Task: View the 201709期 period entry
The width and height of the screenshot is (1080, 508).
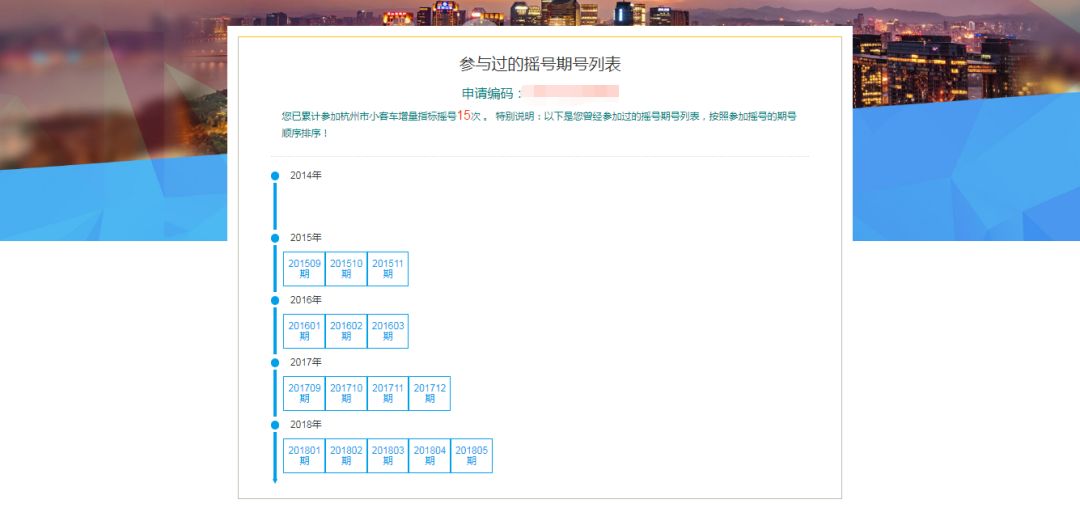Action: [304, 394]
